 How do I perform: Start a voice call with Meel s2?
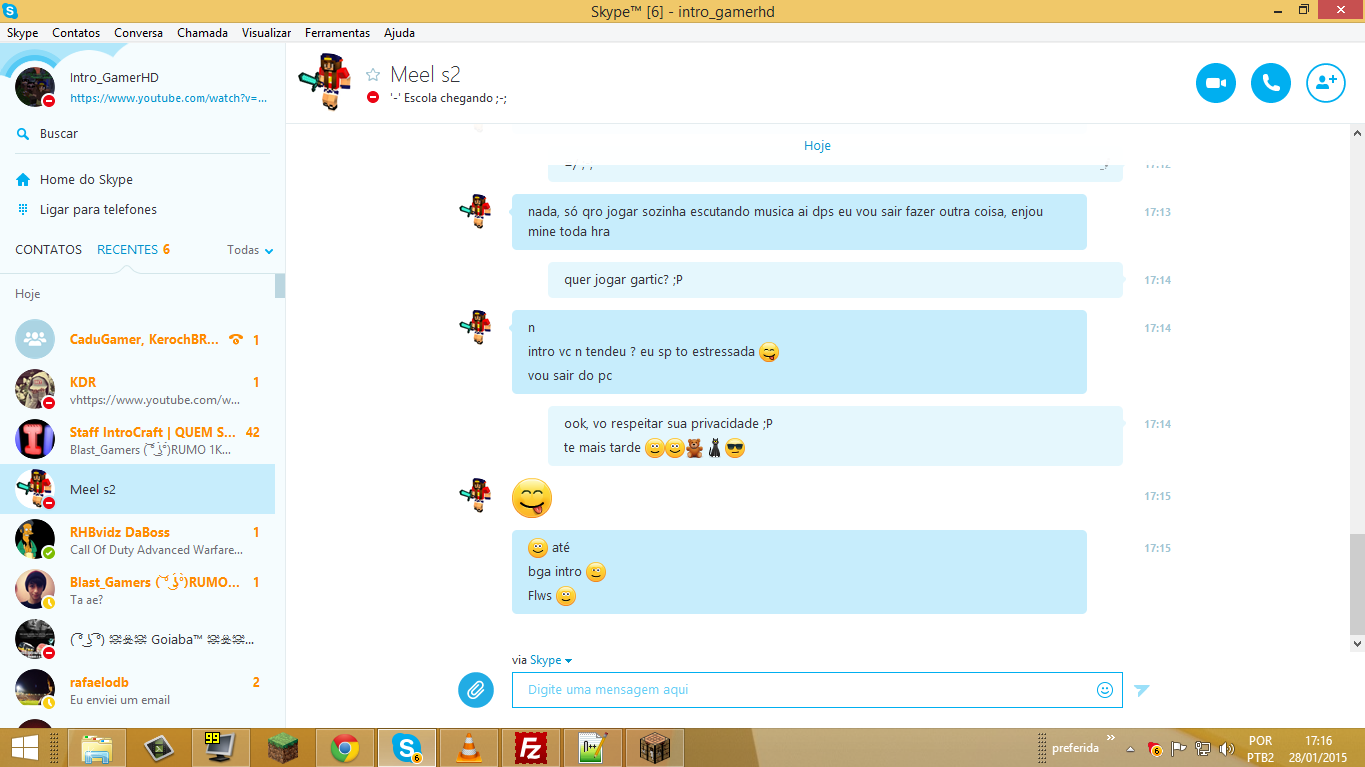coord(1271,83)
